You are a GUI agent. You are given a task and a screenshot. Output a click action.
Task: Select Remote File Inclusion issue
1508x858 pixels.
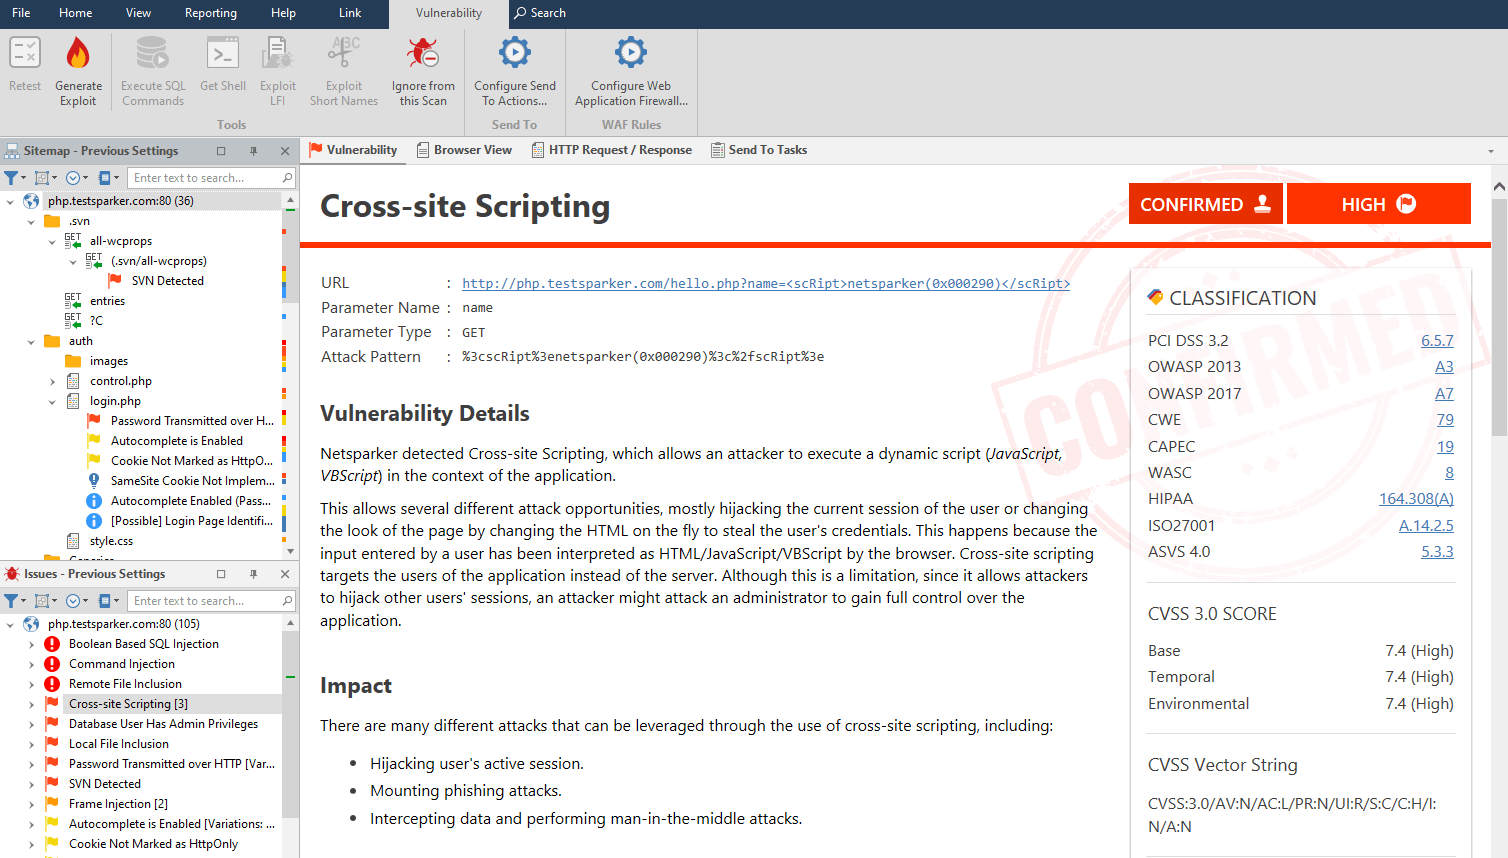point(125,684)
